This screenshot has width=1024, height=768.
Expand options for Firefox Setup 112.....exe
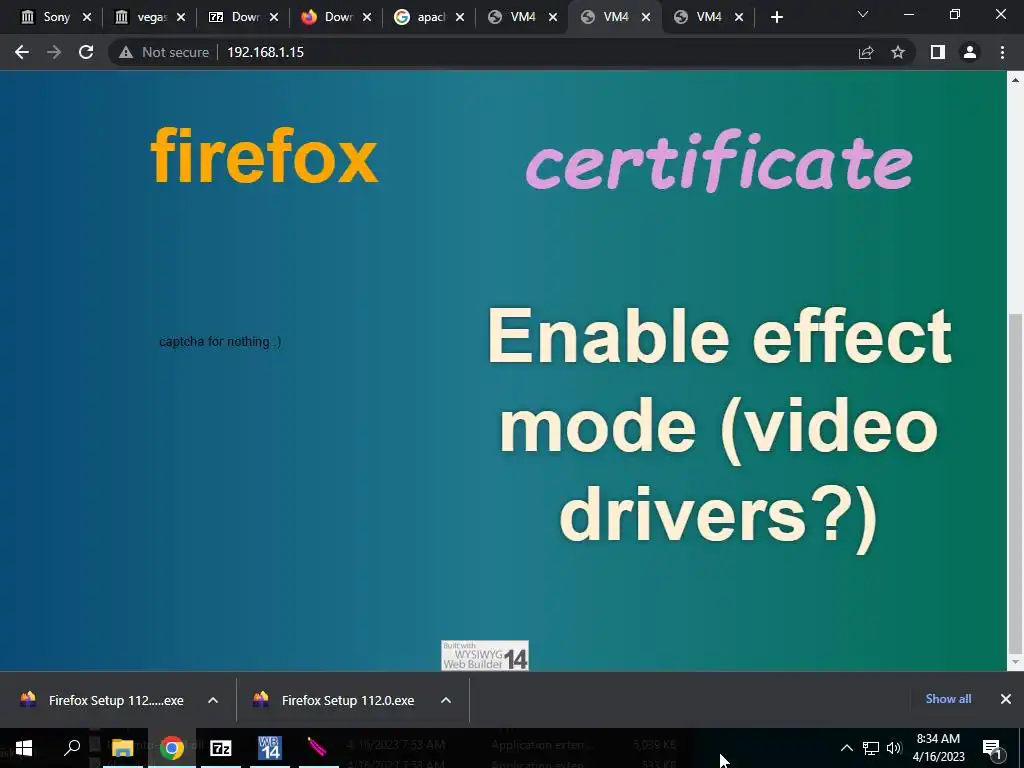212,700
